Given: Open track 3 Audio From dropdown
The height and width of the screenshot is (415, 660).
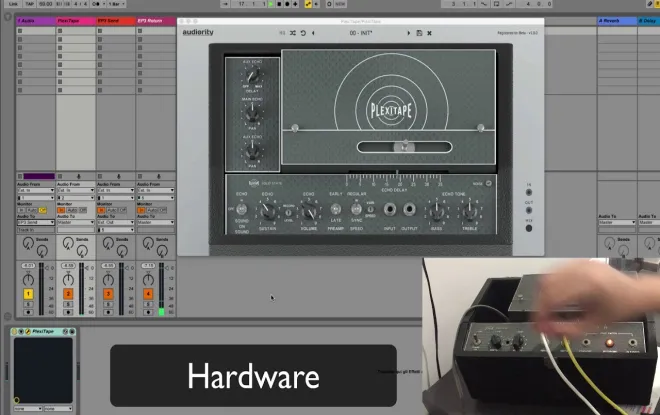Looking at the screenshot, I should (x=116, y=191).
